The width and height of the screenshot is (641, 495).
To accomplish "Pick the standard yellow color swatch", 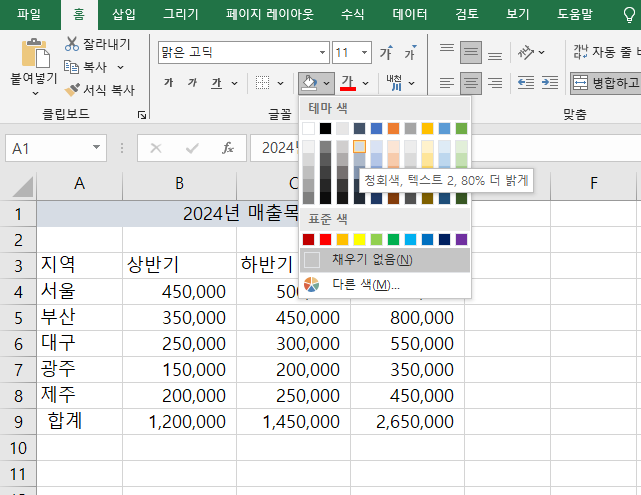I will point(359,240).
